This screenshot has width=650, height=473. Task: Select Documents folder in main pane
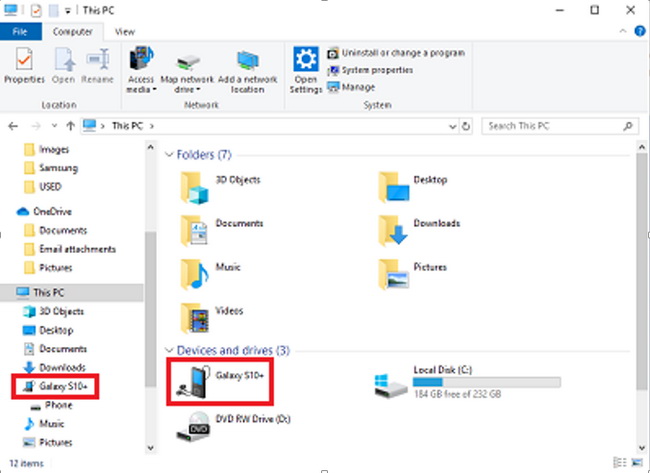point(222,230)
